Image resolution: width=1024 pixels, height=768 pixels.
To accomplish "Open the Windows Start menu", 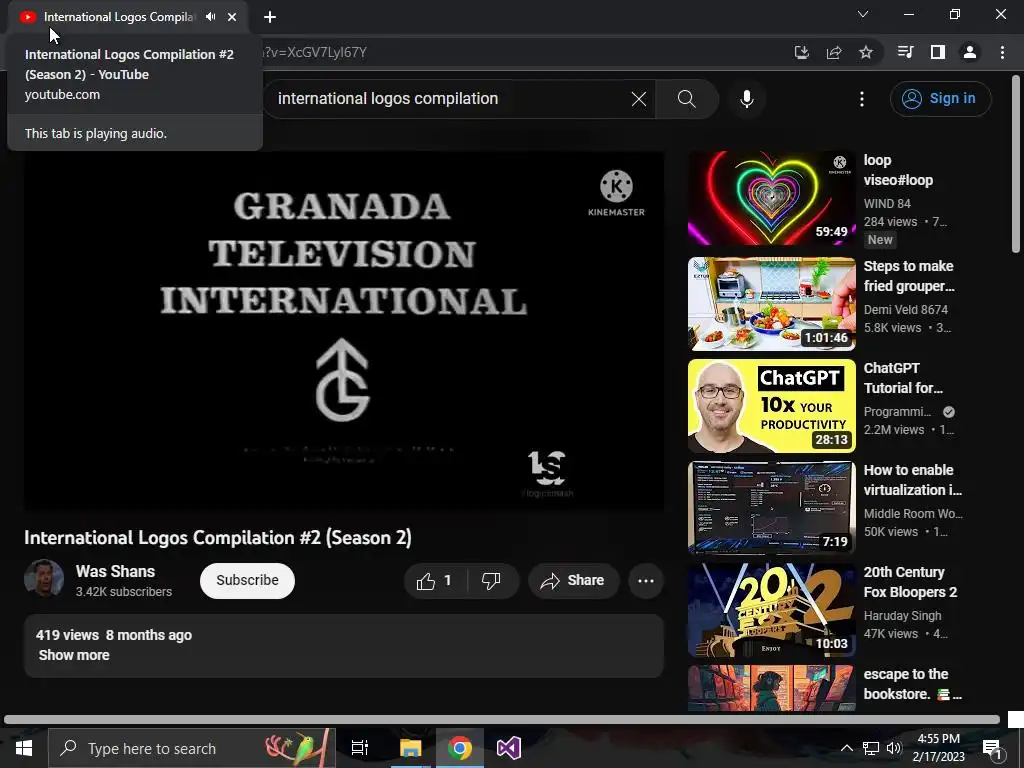I will point(24,748).
